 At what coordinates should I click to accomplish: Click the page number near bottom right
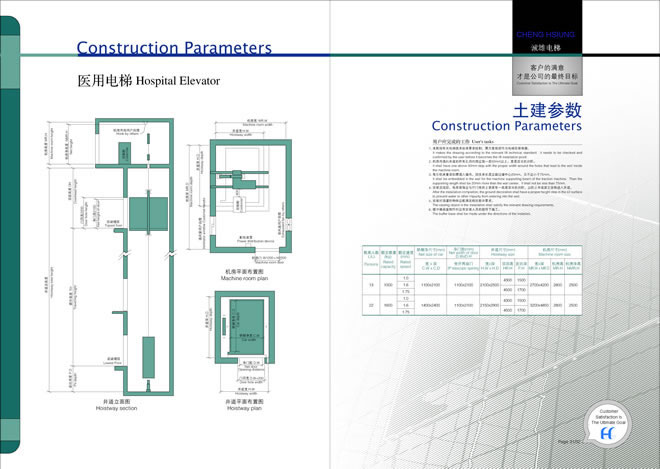coord(569,442)
